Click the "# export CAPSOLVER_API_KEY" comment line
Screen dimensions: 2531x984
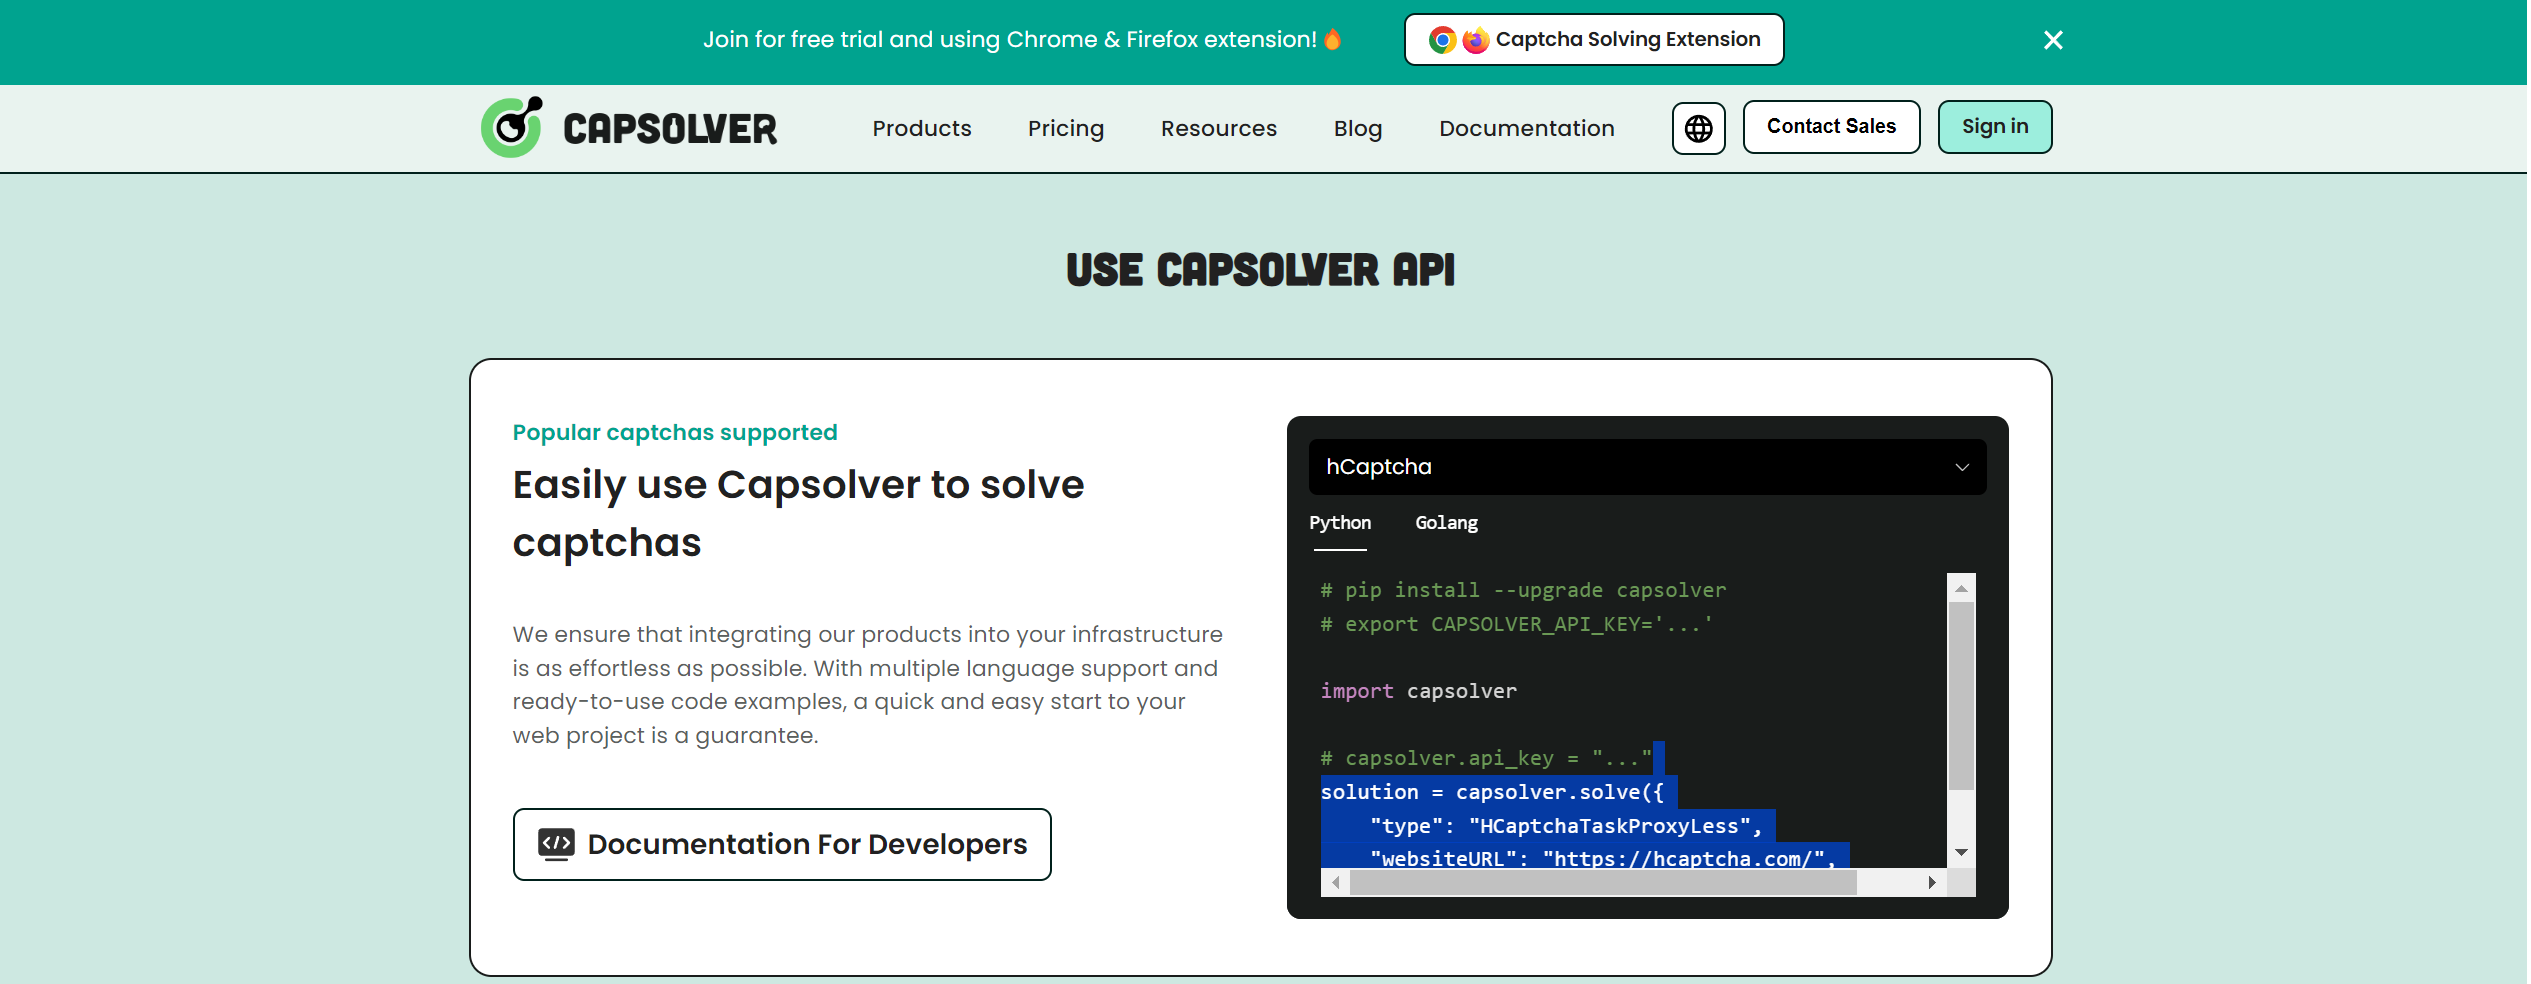pyautogui.click(x=1516, y=624)
